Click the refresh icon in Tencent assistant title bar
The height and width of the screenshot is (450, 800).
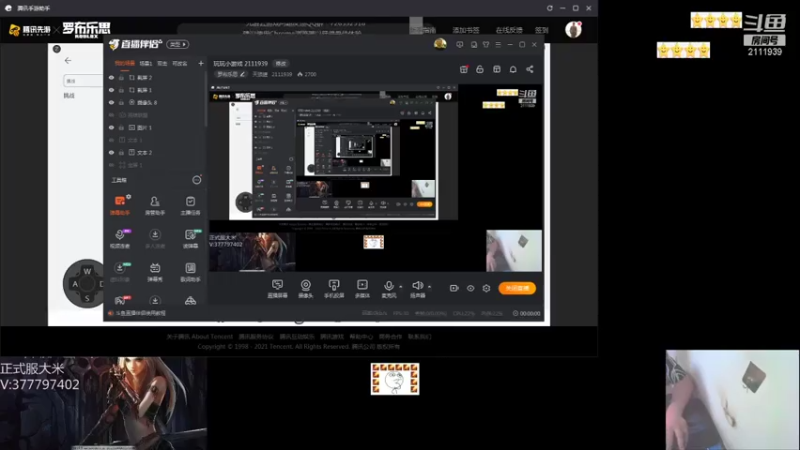pyautogui.click(x=549, y=8)
